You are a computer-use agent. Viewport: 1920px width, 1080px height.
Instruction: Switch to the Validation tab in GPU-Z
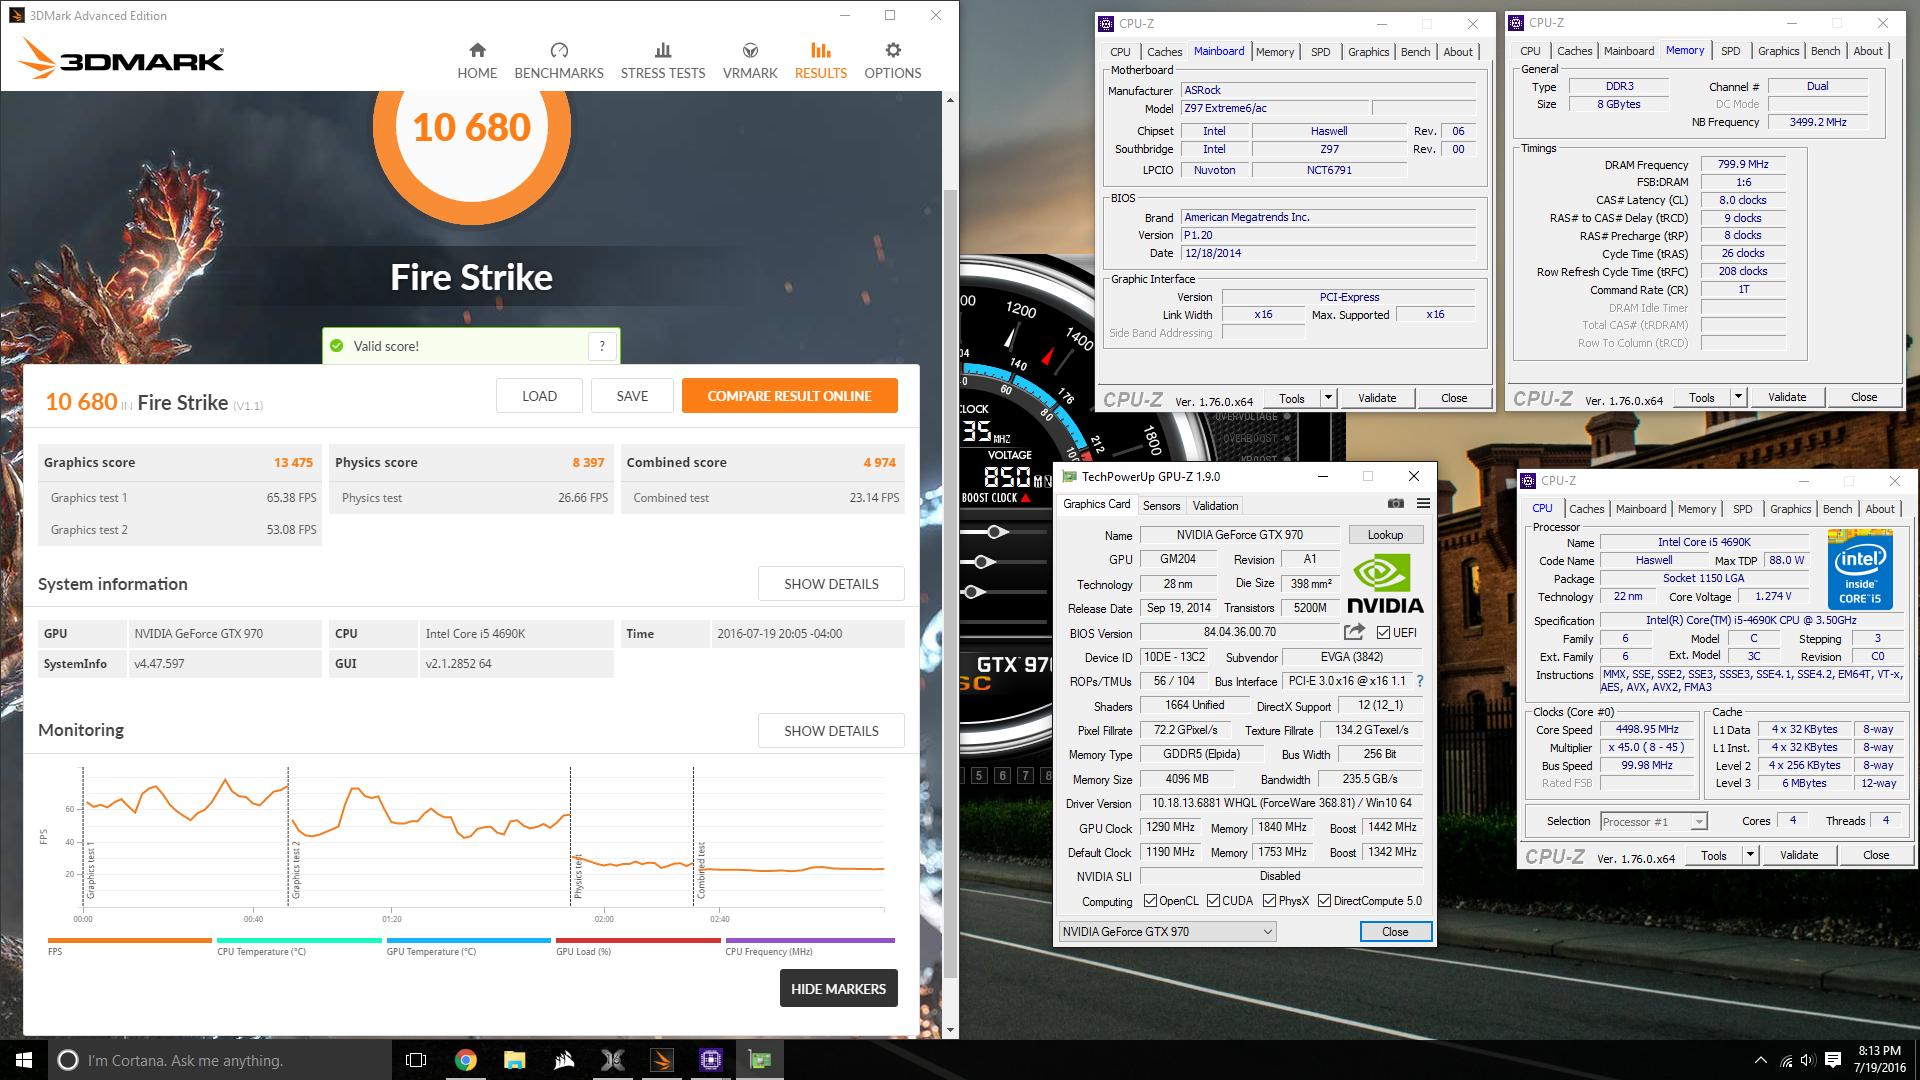pyautogui.click(x=1215, y=506)
